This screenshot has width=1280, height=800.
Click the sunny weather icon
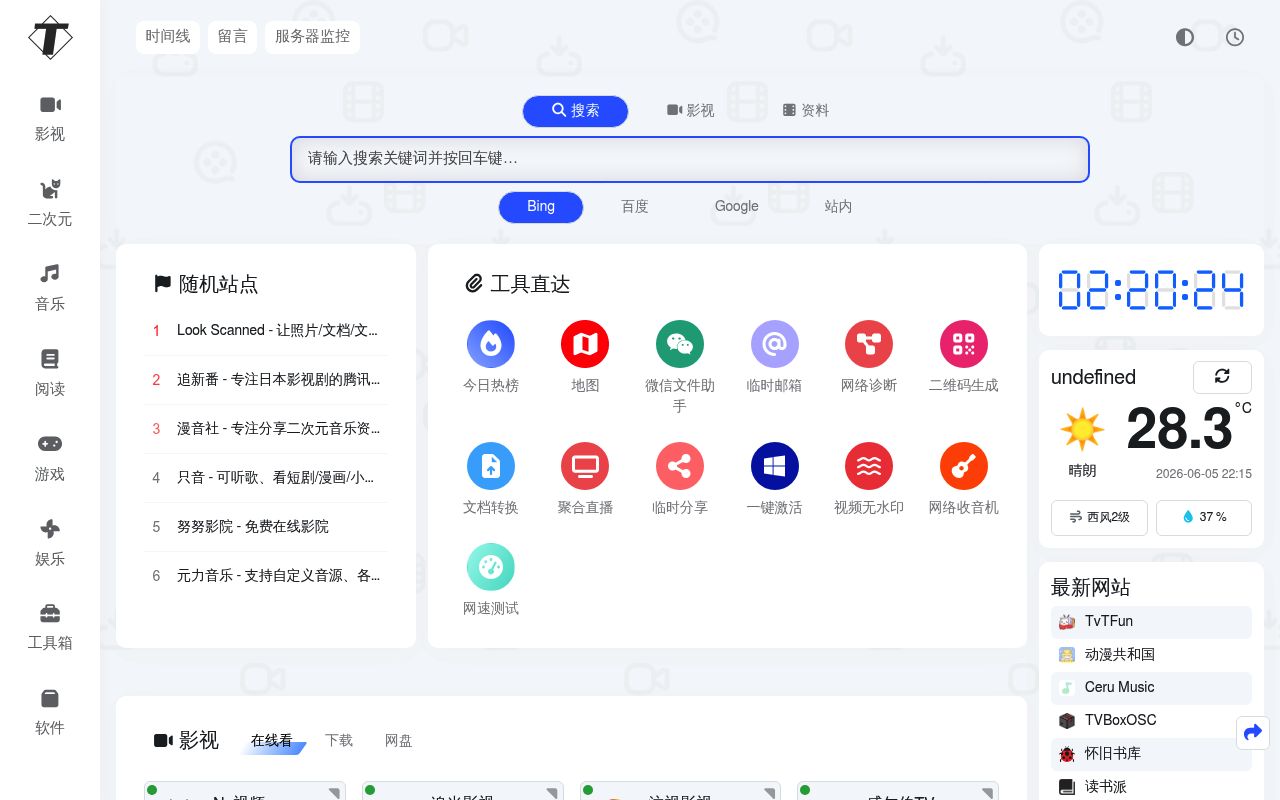[1081, 430]
